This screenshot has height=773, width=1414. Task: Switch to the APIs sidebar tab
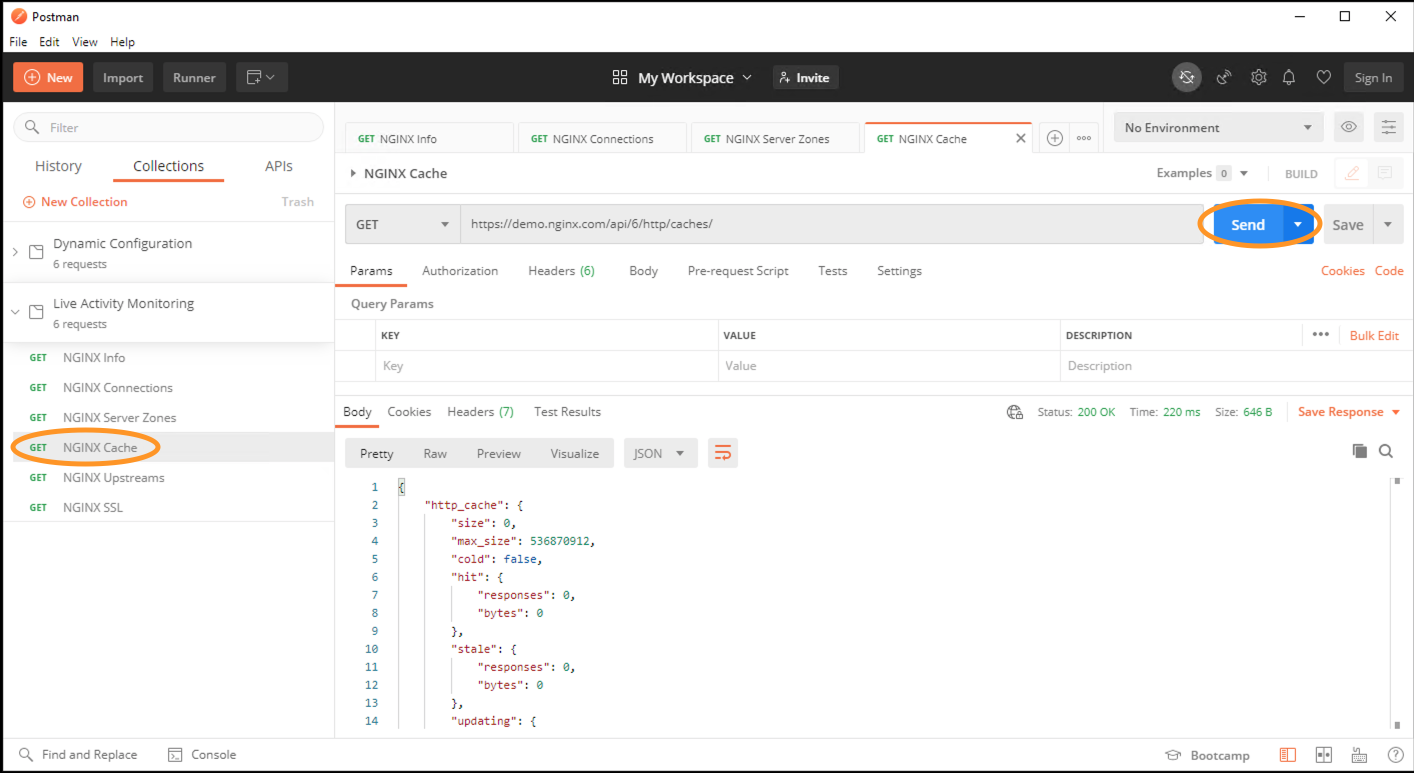tap(279, 166)
